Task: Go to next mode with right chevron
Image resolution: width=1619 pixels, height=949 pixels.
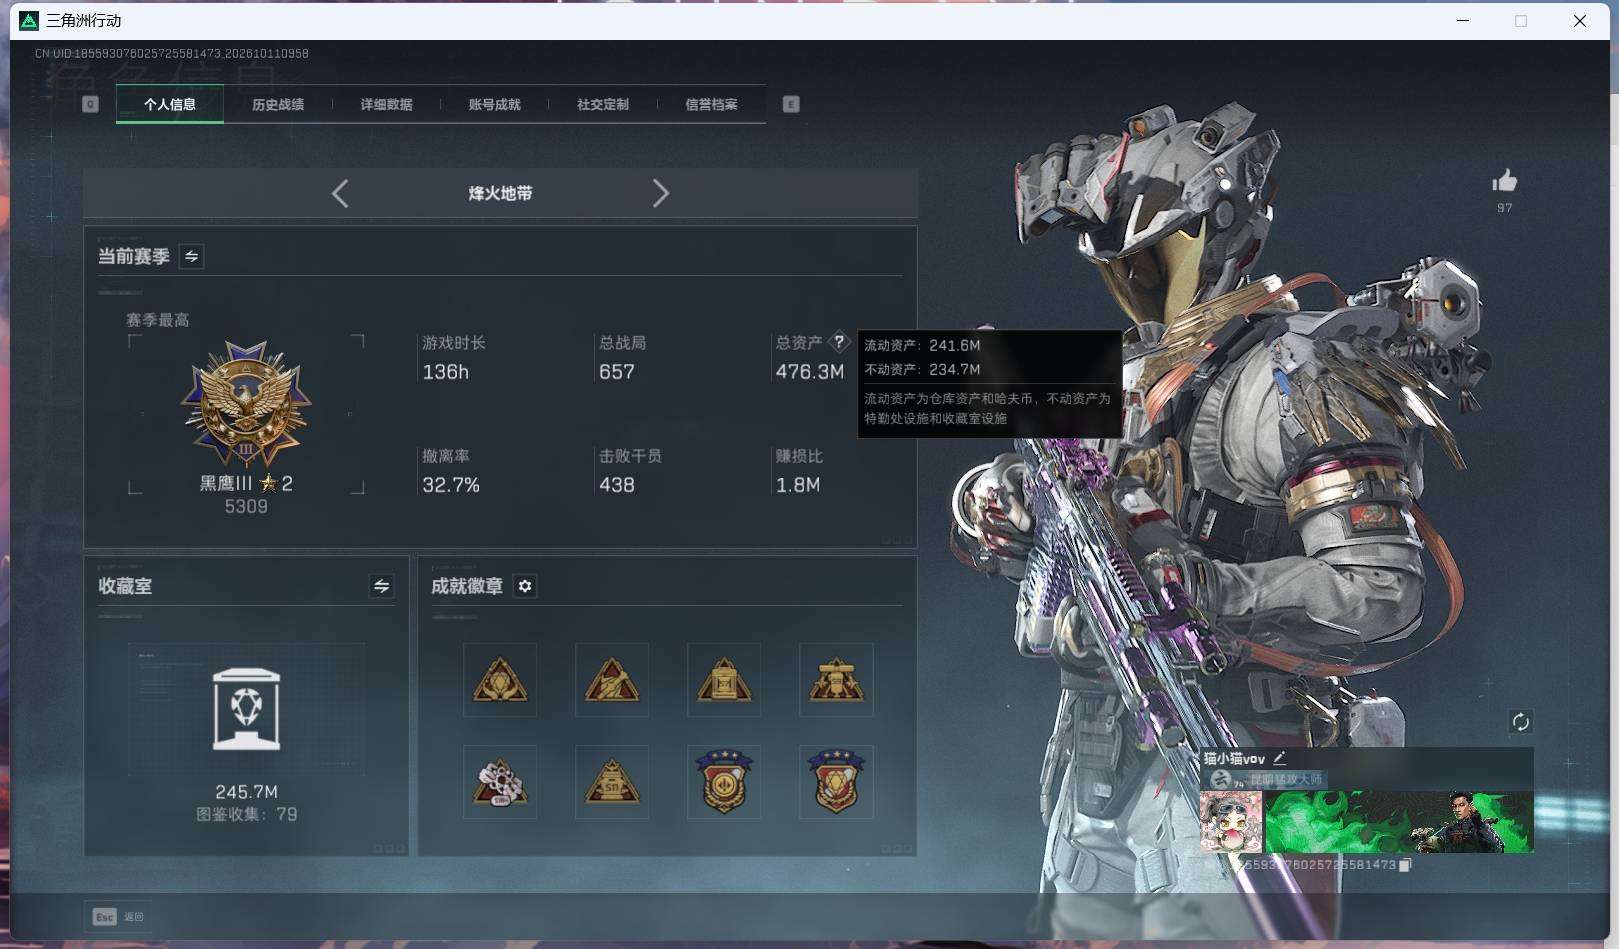Action: tap(660, 193)
